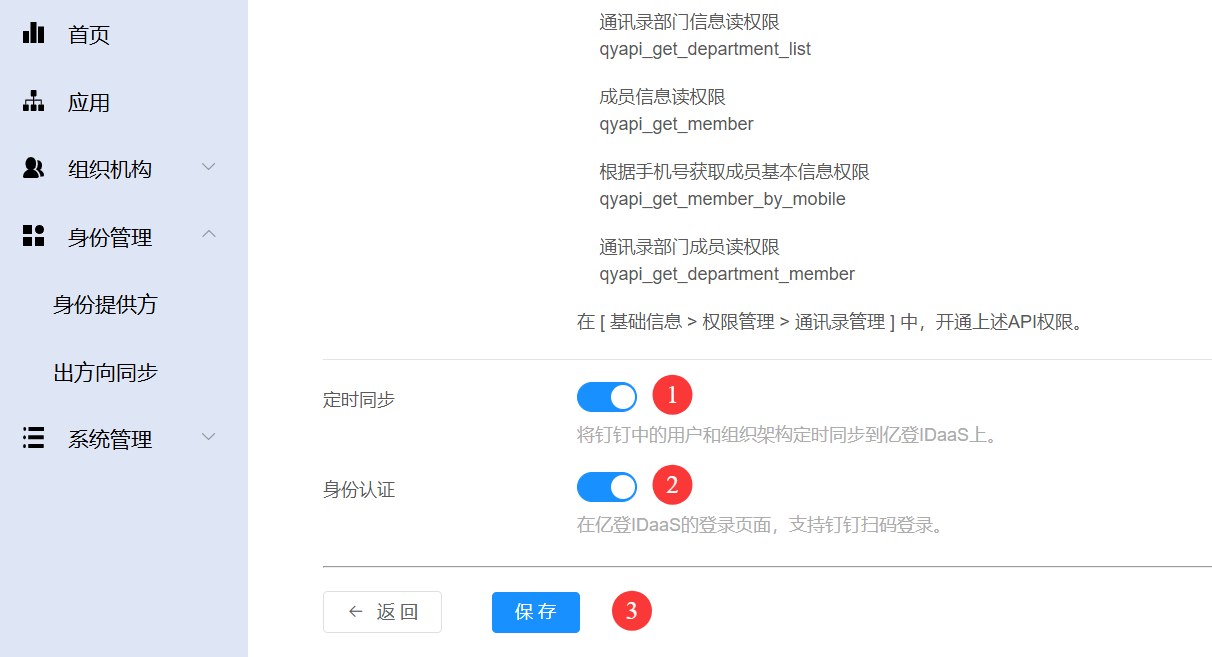Click the 首页 bar chart icon
This screenshot has height=657, width=1212.
tap(33, 33)
